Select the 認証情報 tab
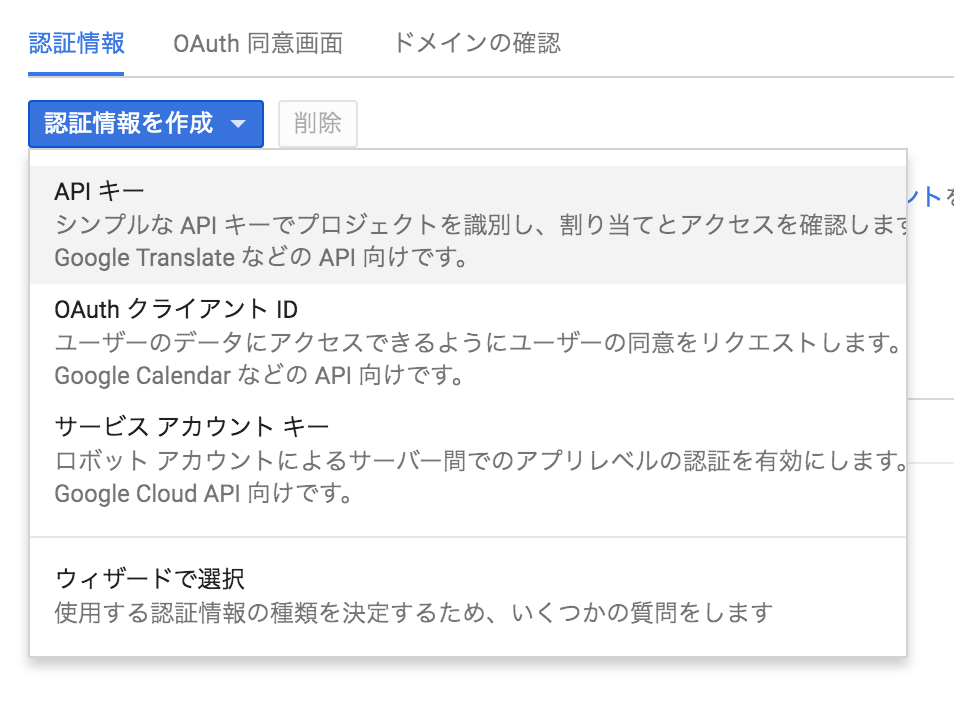This screenshot has height=716, width=954. [x=77, y=43]
